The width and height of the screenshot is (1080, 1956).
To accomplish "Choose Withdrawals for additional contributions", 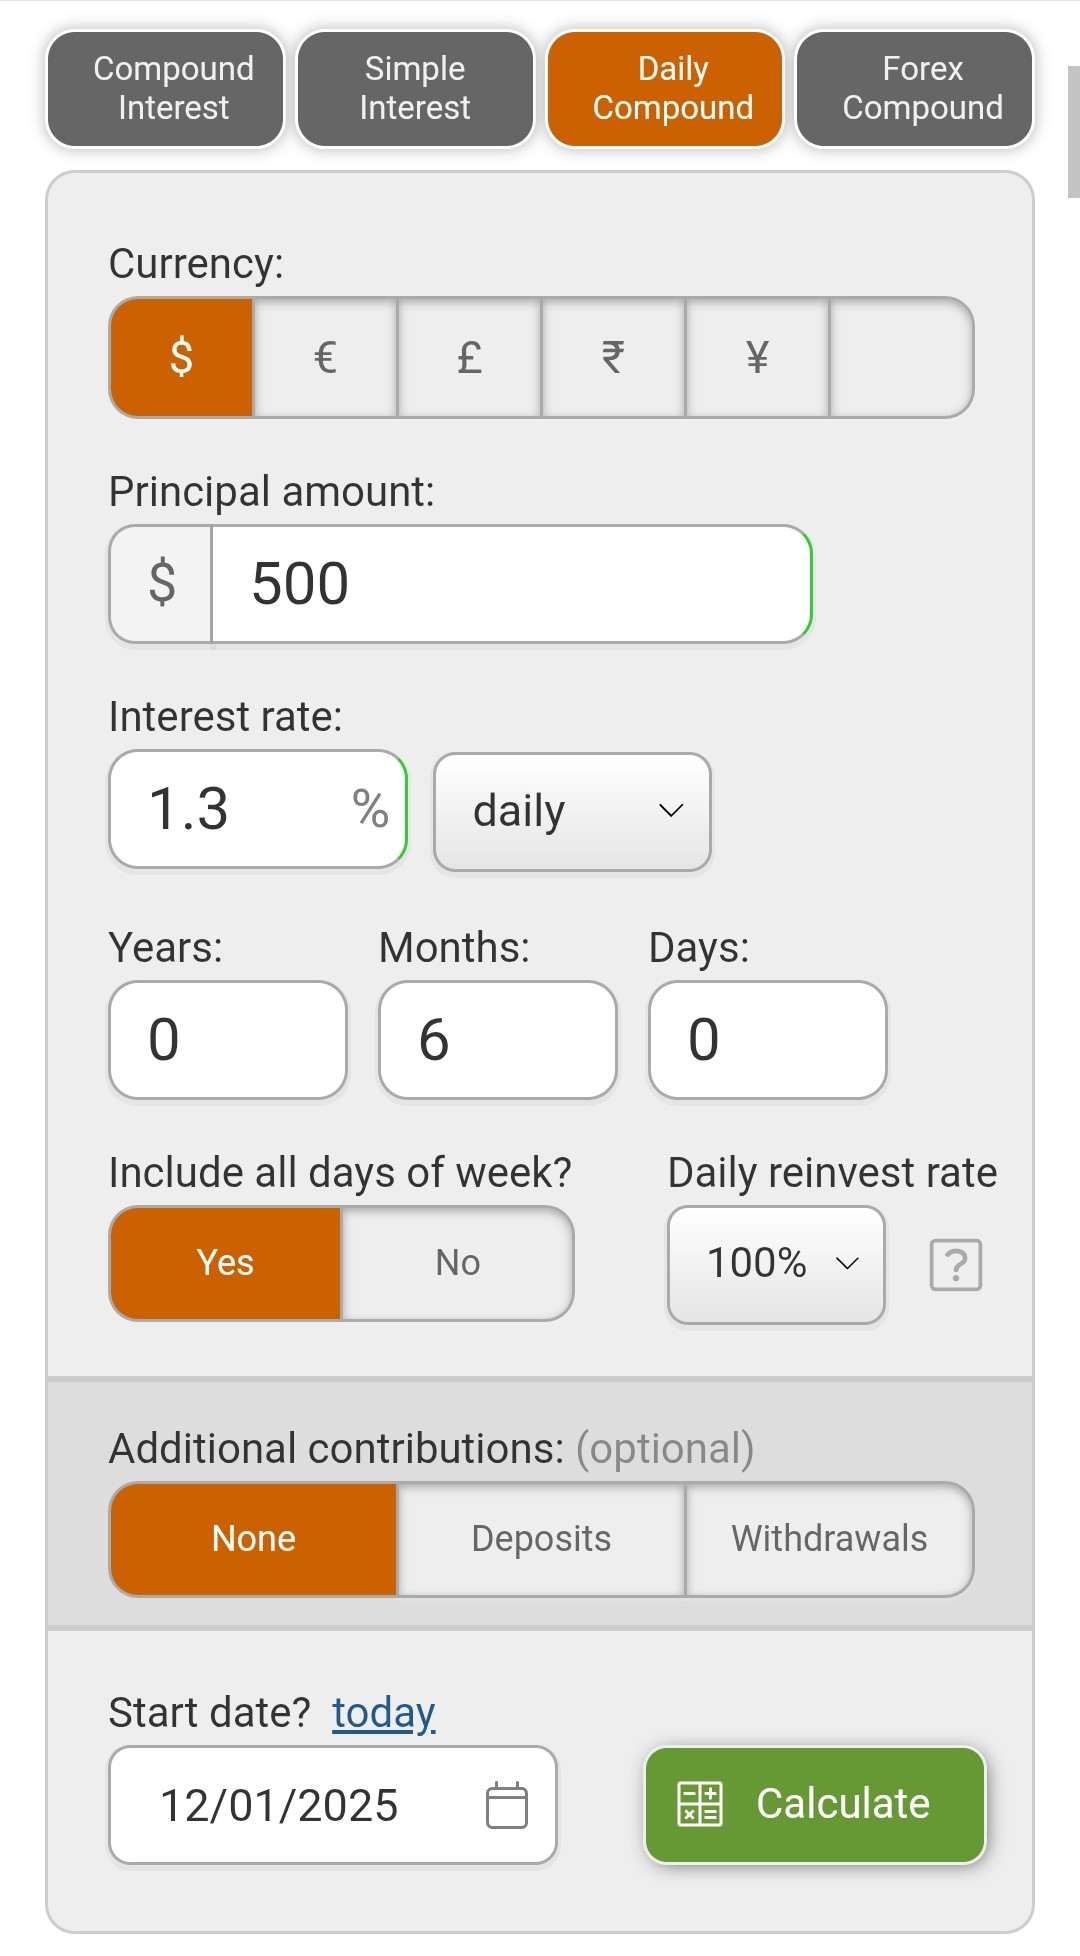I will click(829, 1539).
